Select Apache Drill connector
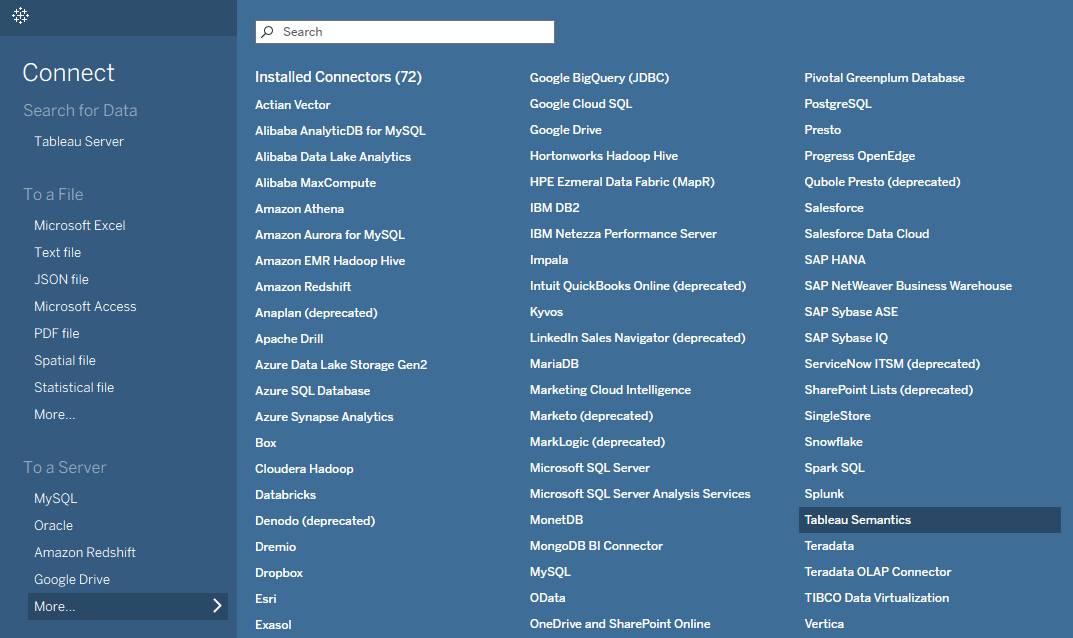The height and width of the screenshot is (638, 1073). coord(289,339)
